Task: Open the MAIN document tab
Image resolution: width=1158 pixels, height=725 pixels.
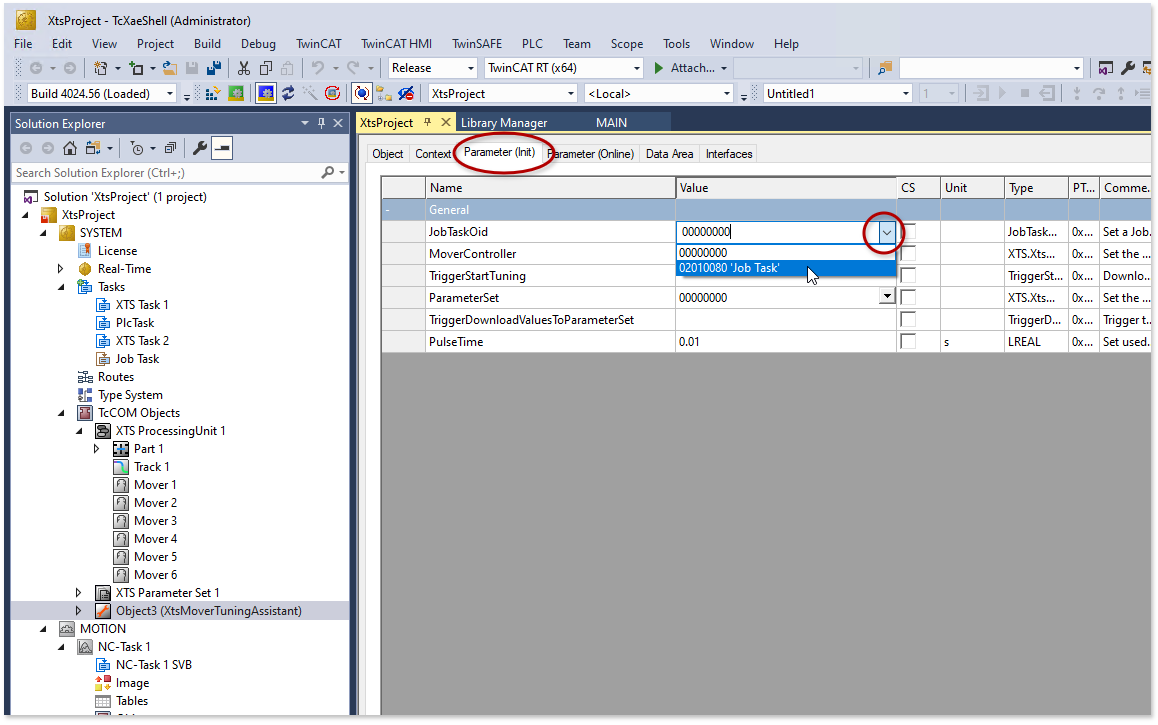Action: click(611, 123)
